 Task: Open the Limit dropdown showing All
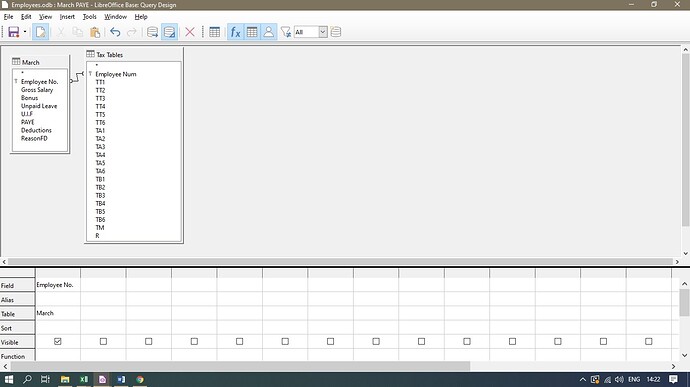323,32
